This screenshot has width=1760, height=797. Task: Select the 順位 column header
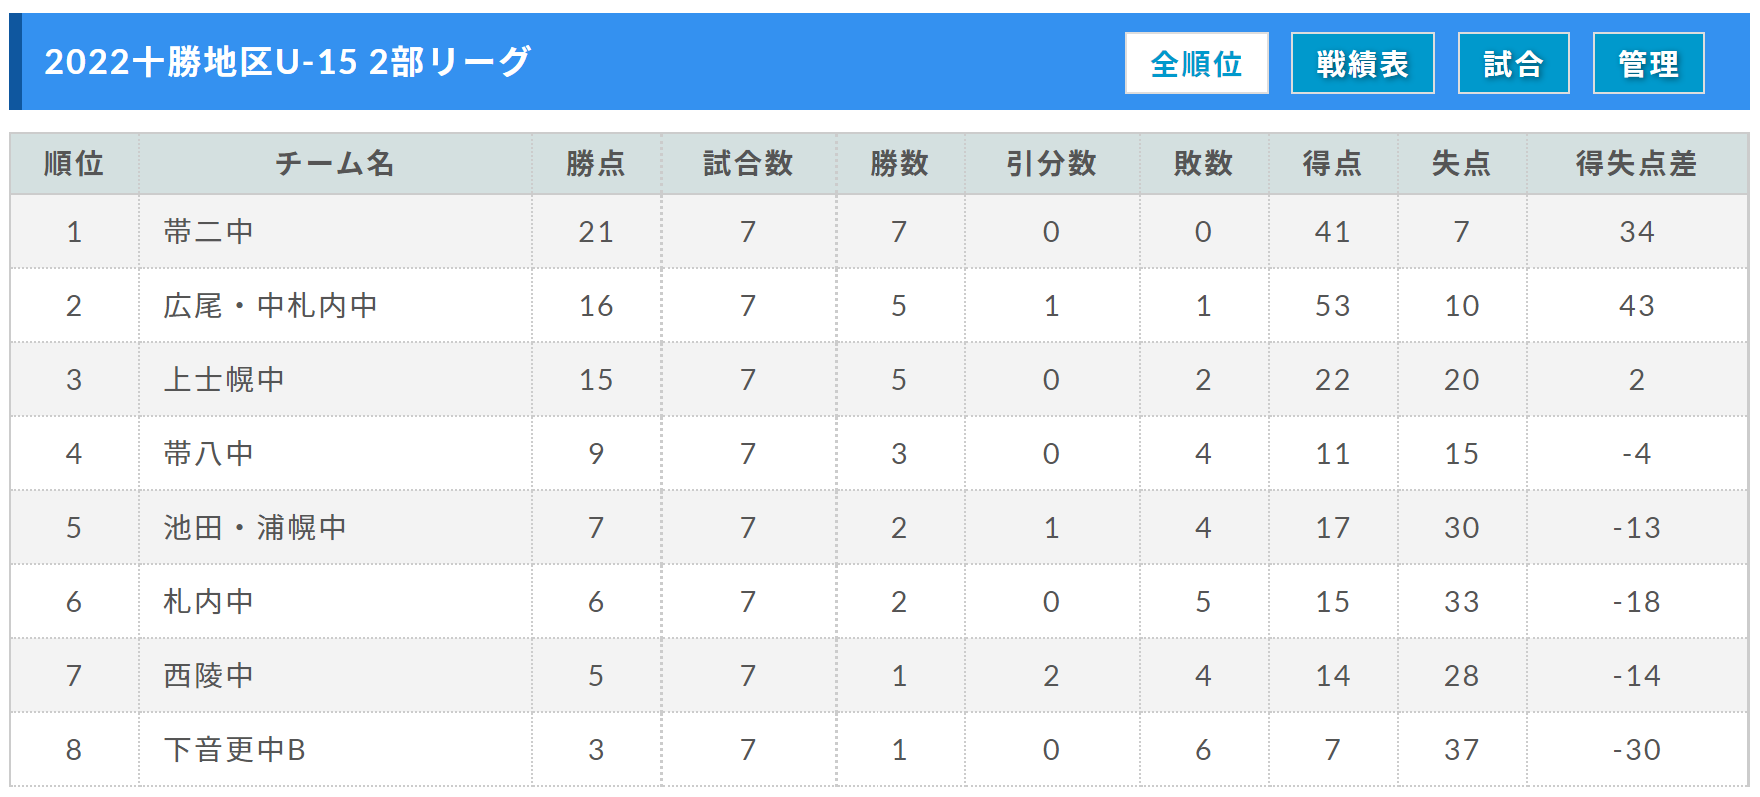coord(74,163)
